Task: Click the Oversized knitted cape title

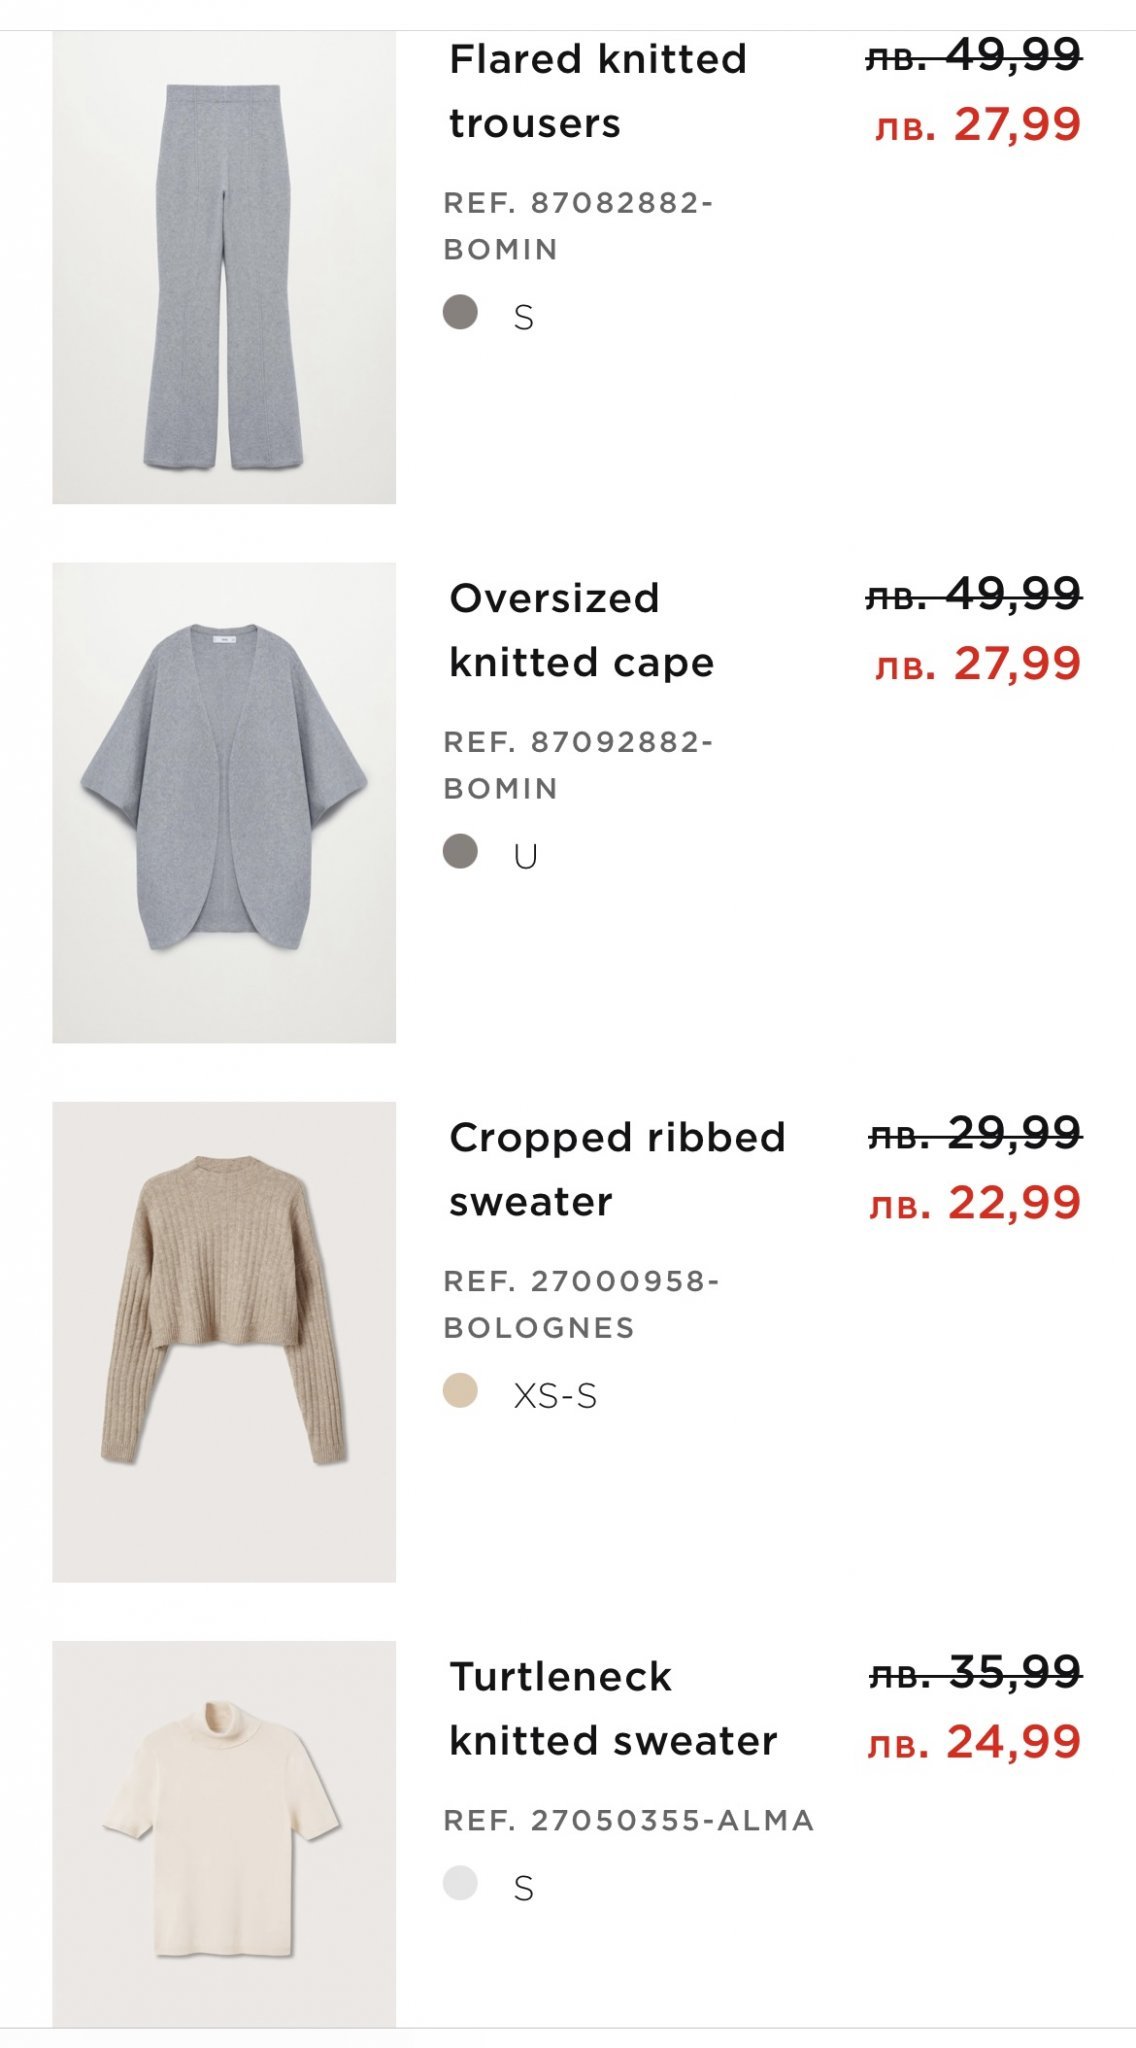Action: (581, 630)
